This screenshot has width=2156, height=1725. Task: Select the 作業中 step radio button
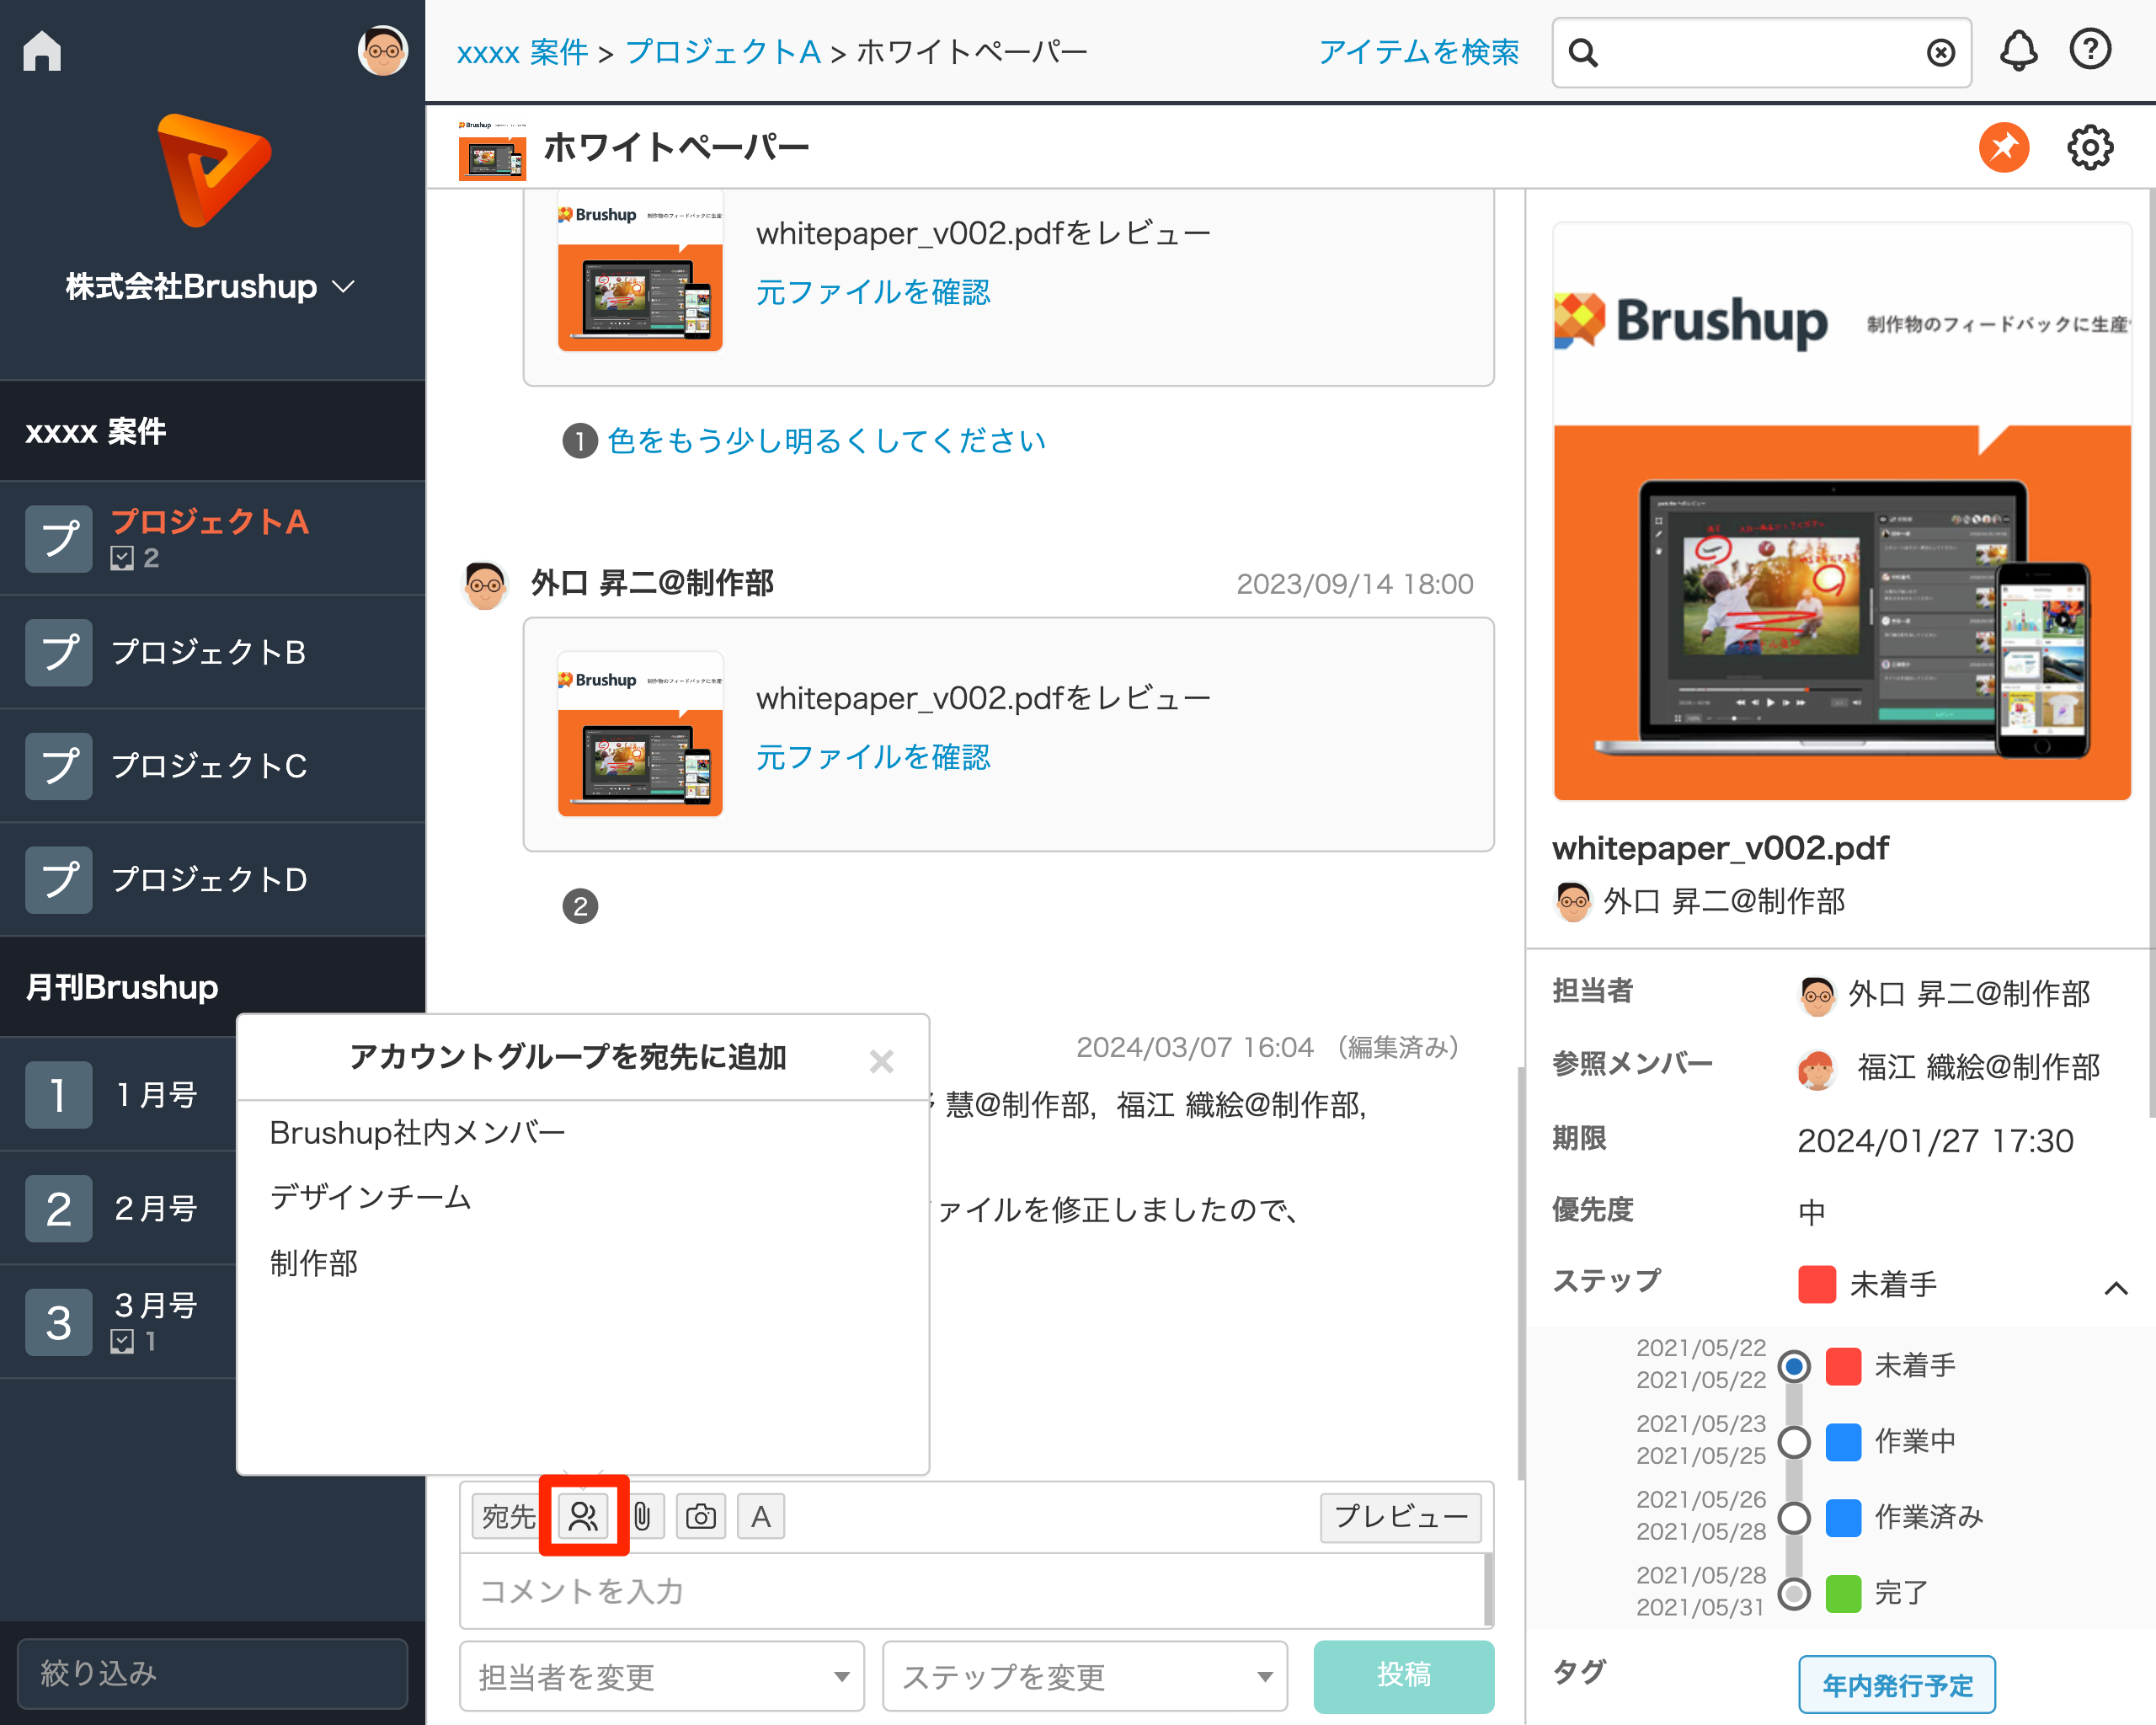[1794, 1442]
